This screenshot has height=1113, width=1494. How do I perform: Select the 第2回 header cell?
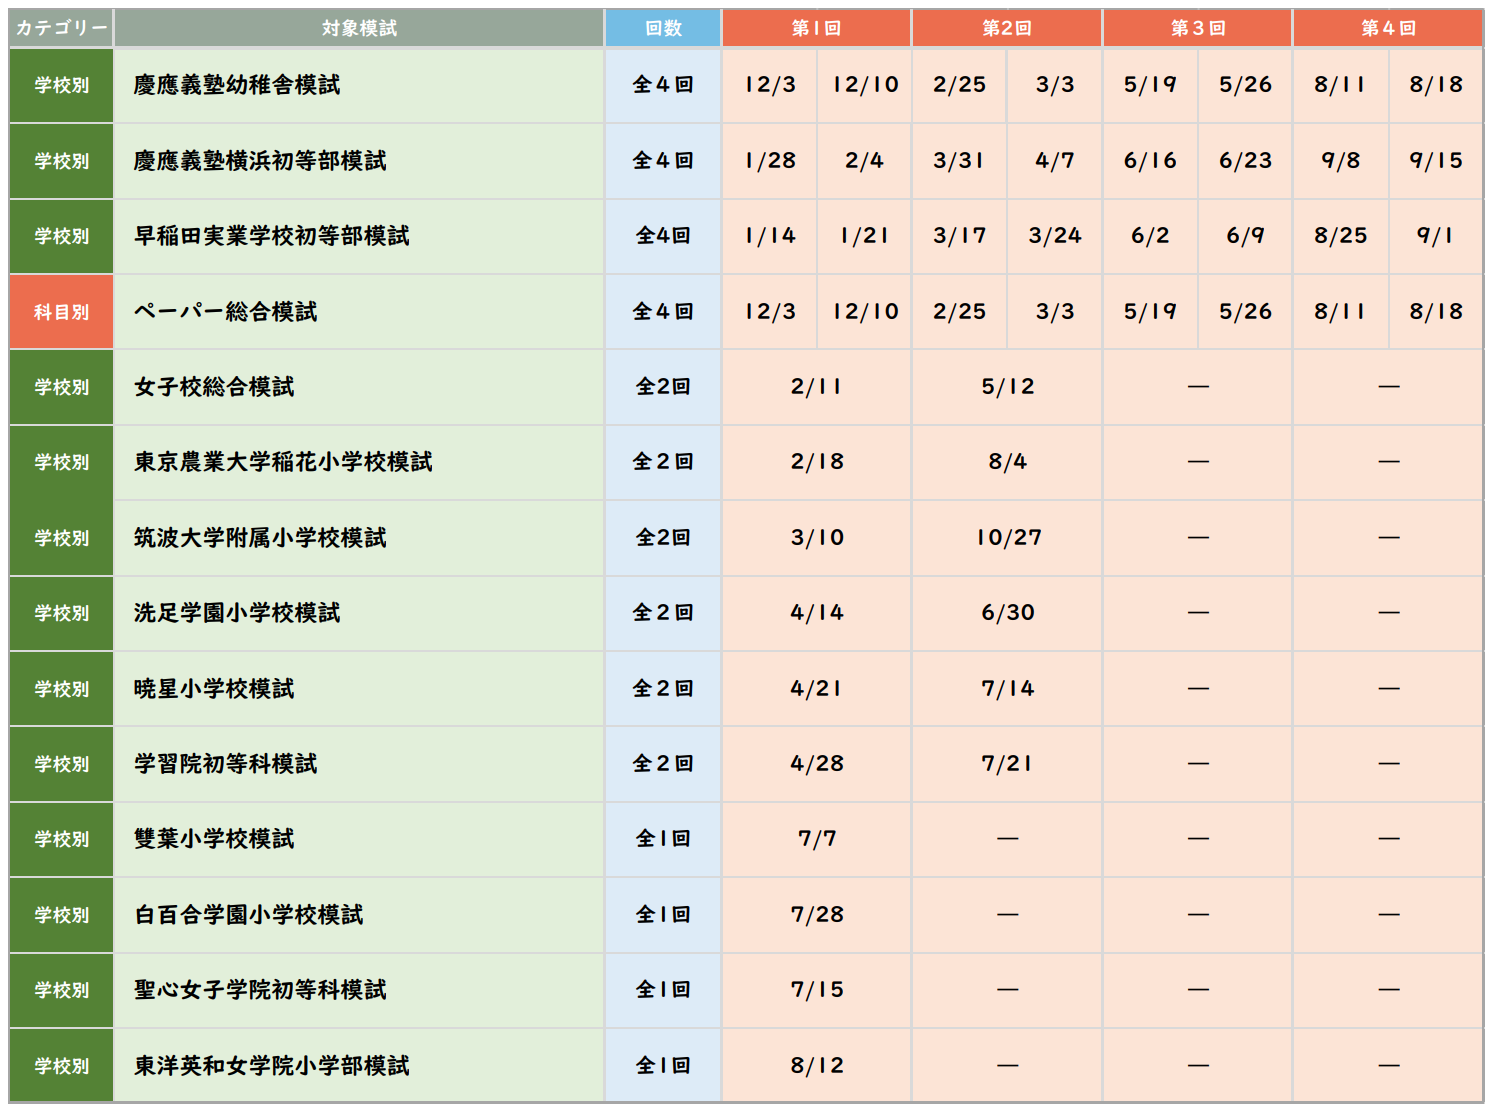pyautogui.click(x=1007, y=28)
